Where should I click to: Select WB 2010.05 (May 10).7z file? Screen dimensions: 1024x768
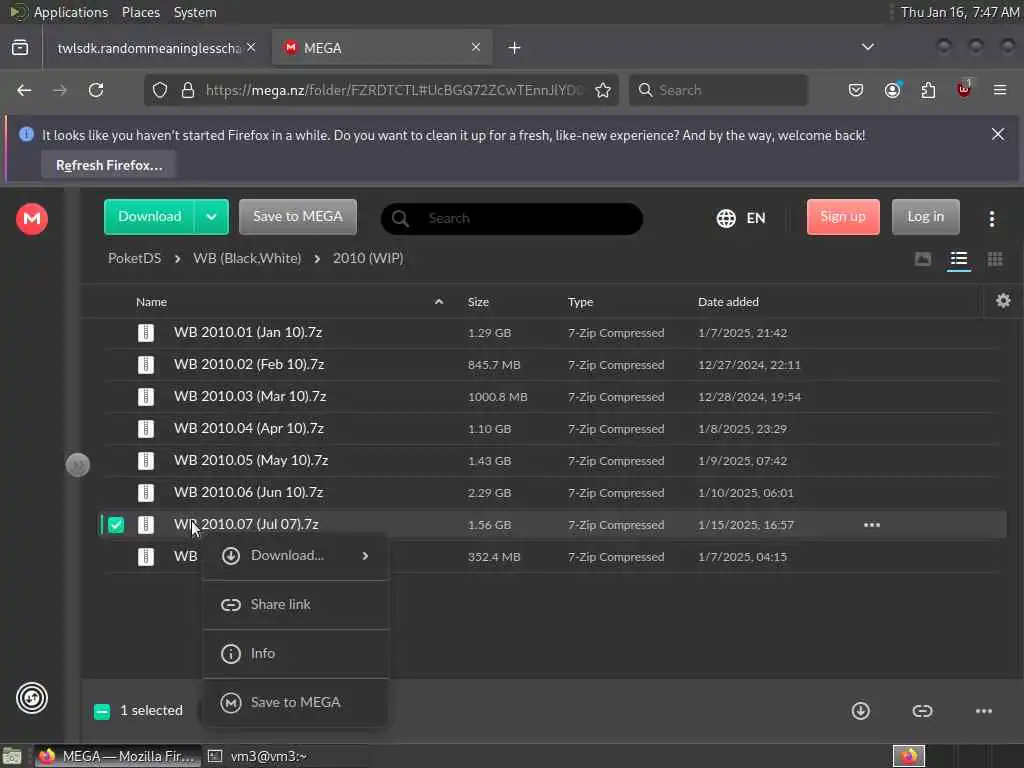coord(251,460)
